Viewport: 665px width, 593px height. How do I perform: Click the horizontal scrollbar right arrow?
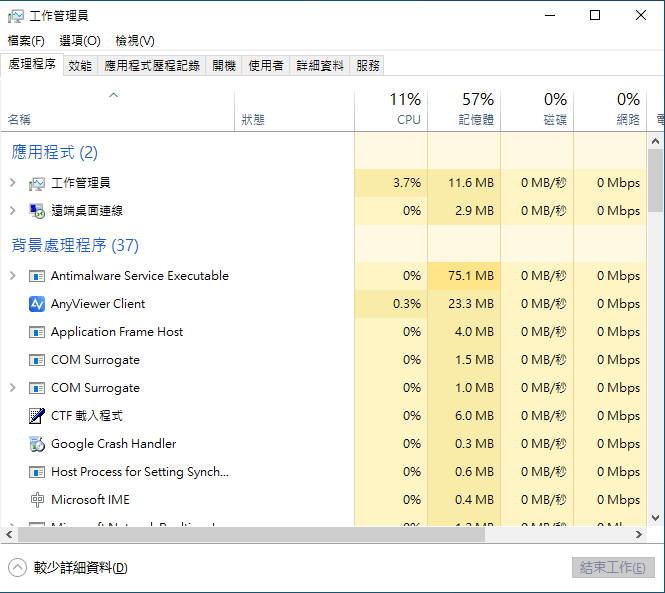tap(639, 534)
